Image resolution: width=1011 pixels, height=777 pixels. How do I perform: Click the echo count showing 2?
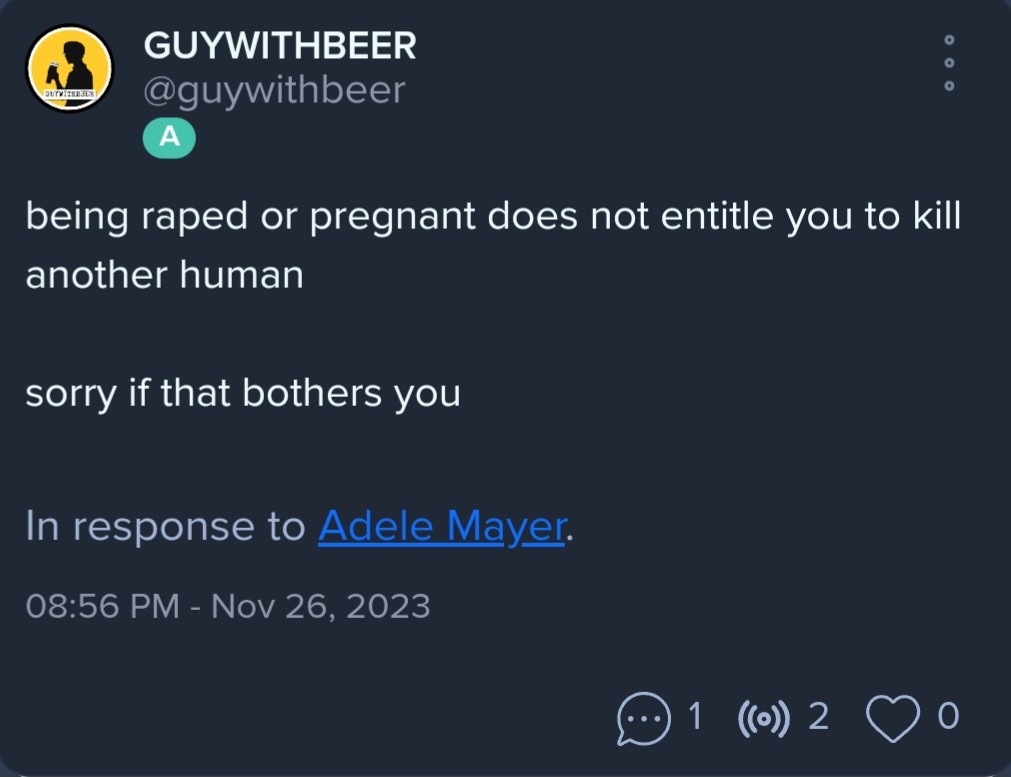point(818,716)
